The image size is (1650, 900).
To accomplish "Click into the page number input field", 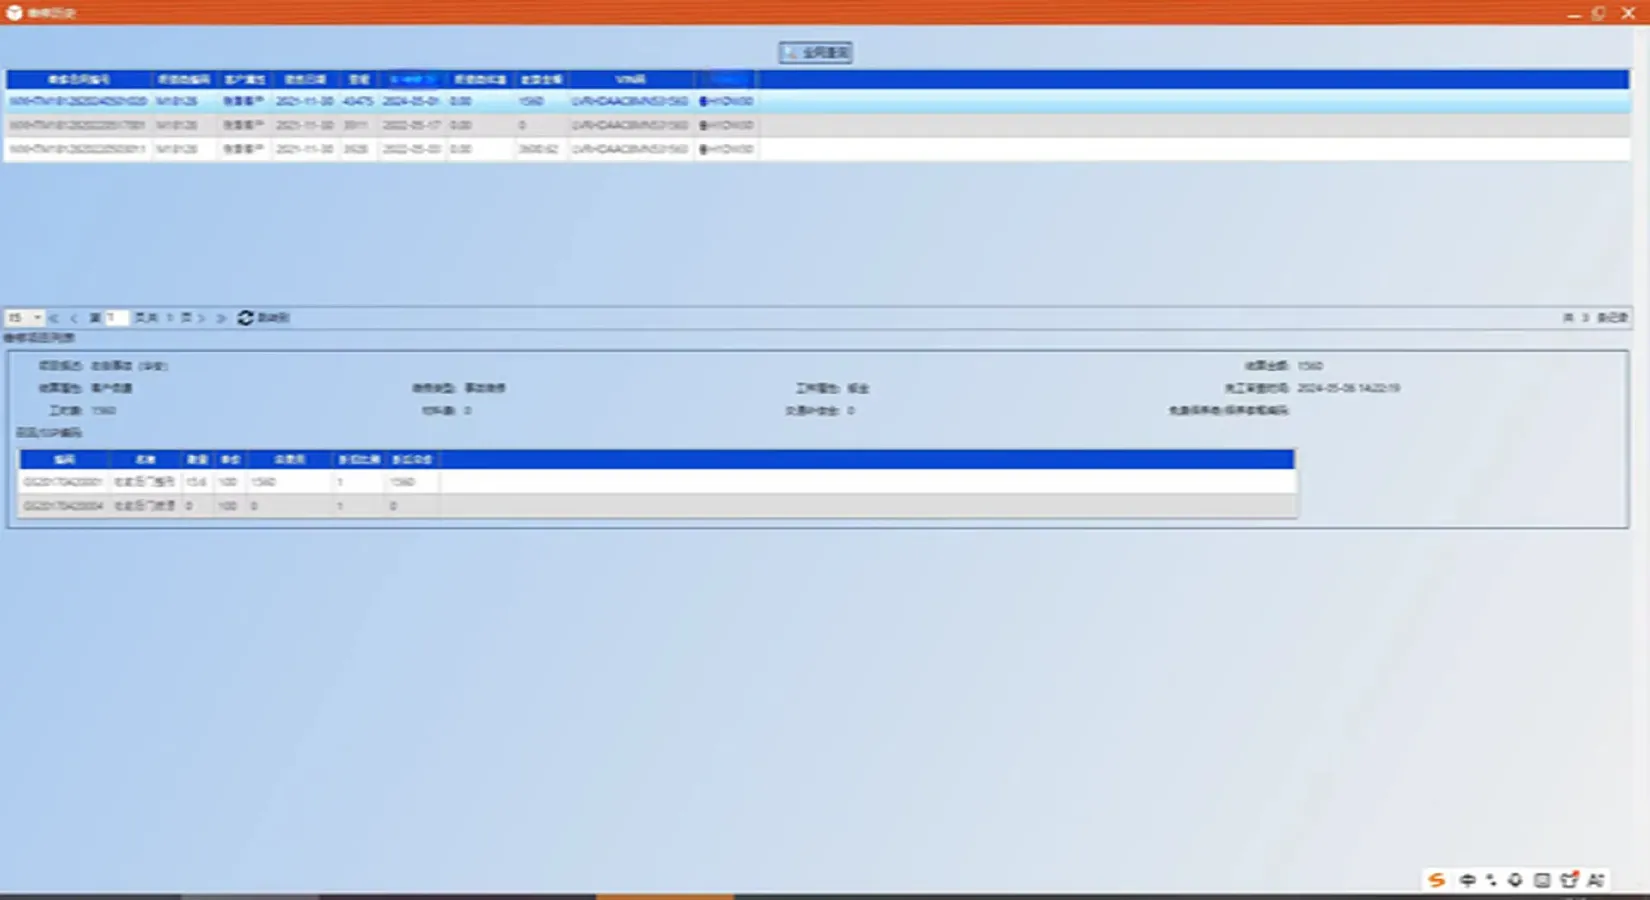I will pyautogui.click(x=115, y=318).
